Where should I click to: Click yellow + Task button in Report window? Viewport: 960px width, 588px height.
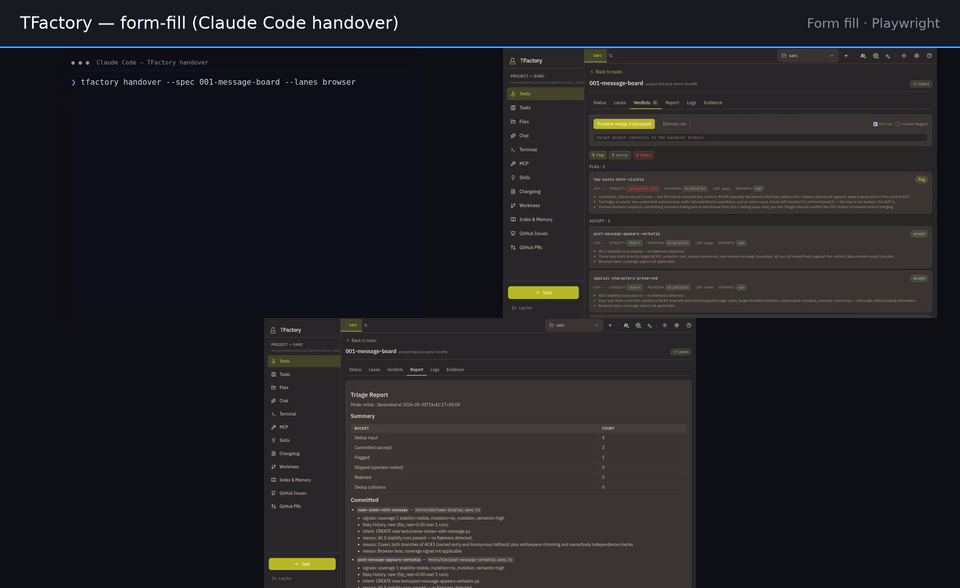(302, 564)
